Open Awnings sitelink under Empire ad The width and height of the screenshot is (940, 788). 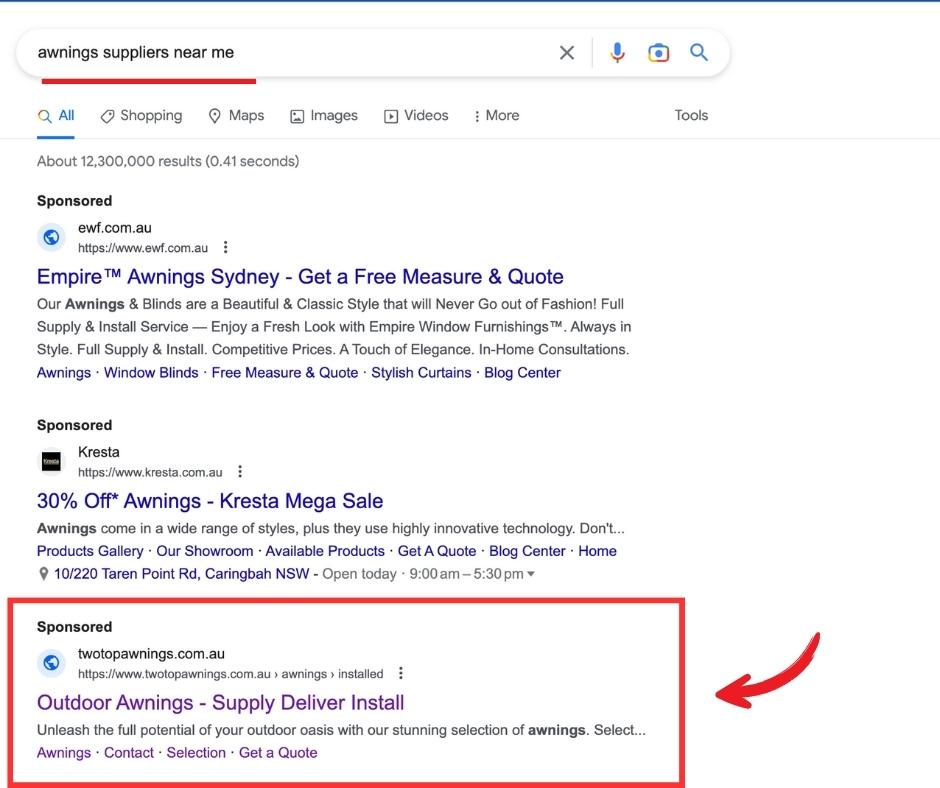tap(64, 372)
